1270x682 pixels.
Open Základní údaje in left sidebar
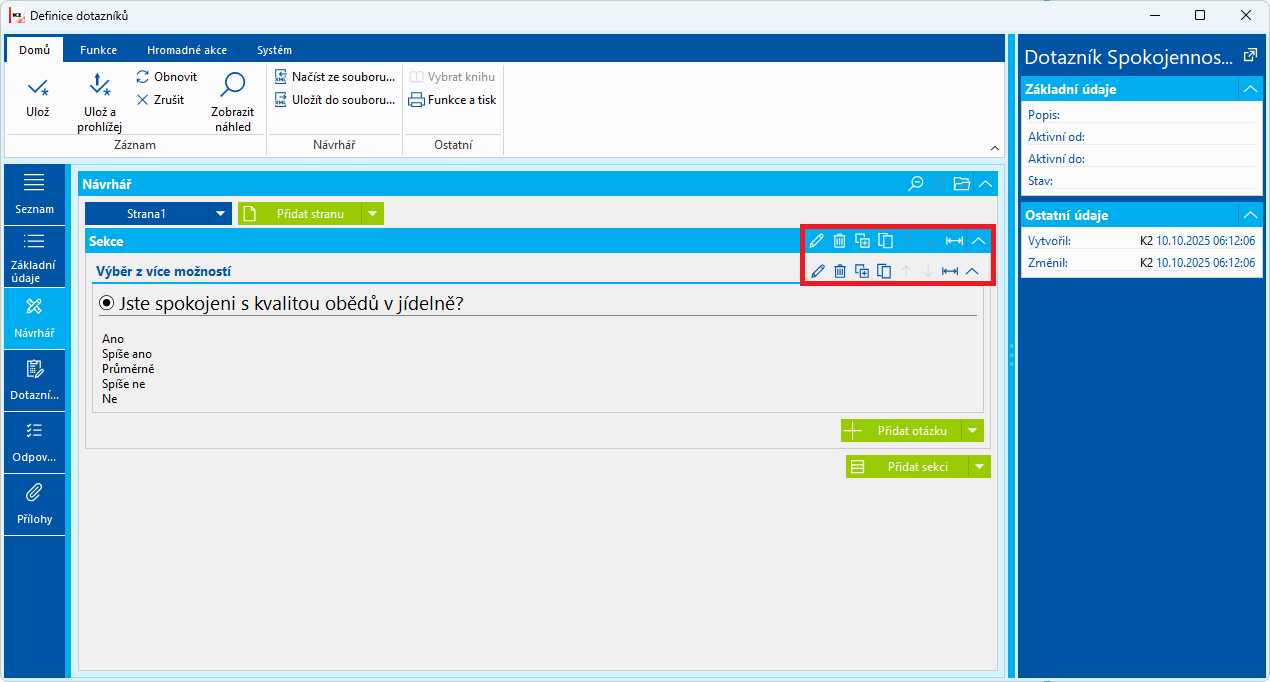point(34,257)
